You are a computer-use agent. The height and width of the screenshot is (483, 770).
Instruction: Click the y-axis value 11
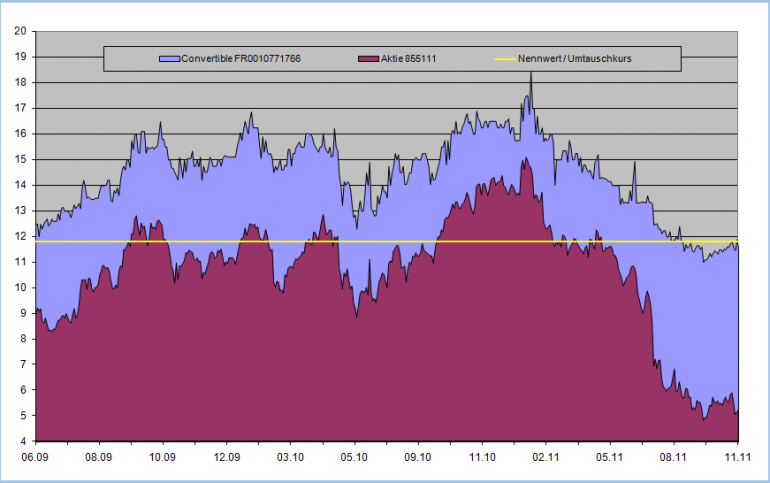pos(20,262)
